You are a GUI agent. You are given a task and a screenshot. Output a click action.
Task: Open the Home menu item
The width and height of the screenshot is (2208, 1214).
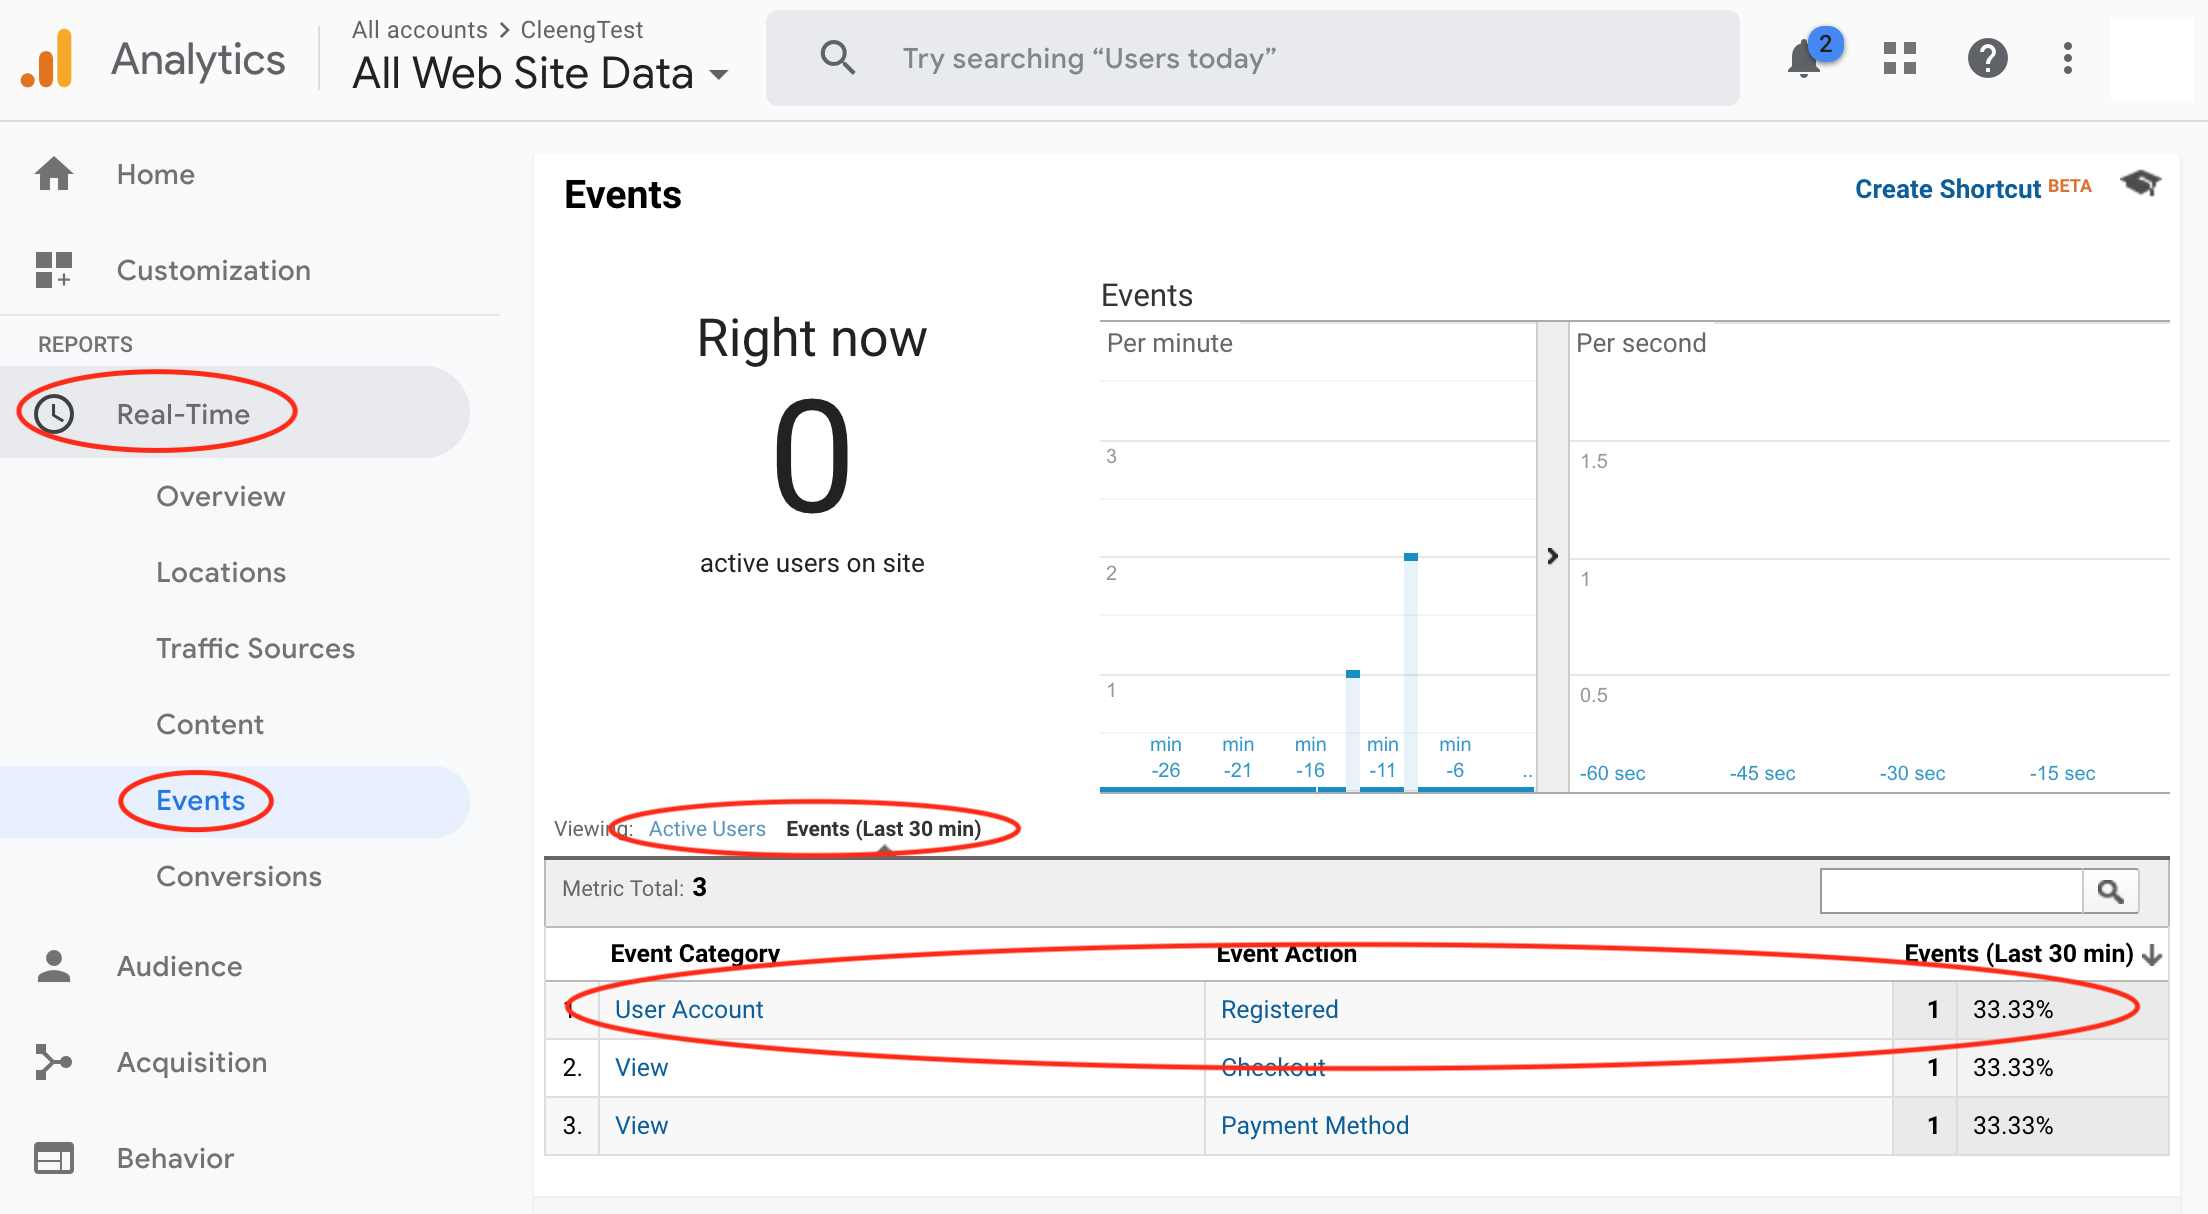click(156, 174)
